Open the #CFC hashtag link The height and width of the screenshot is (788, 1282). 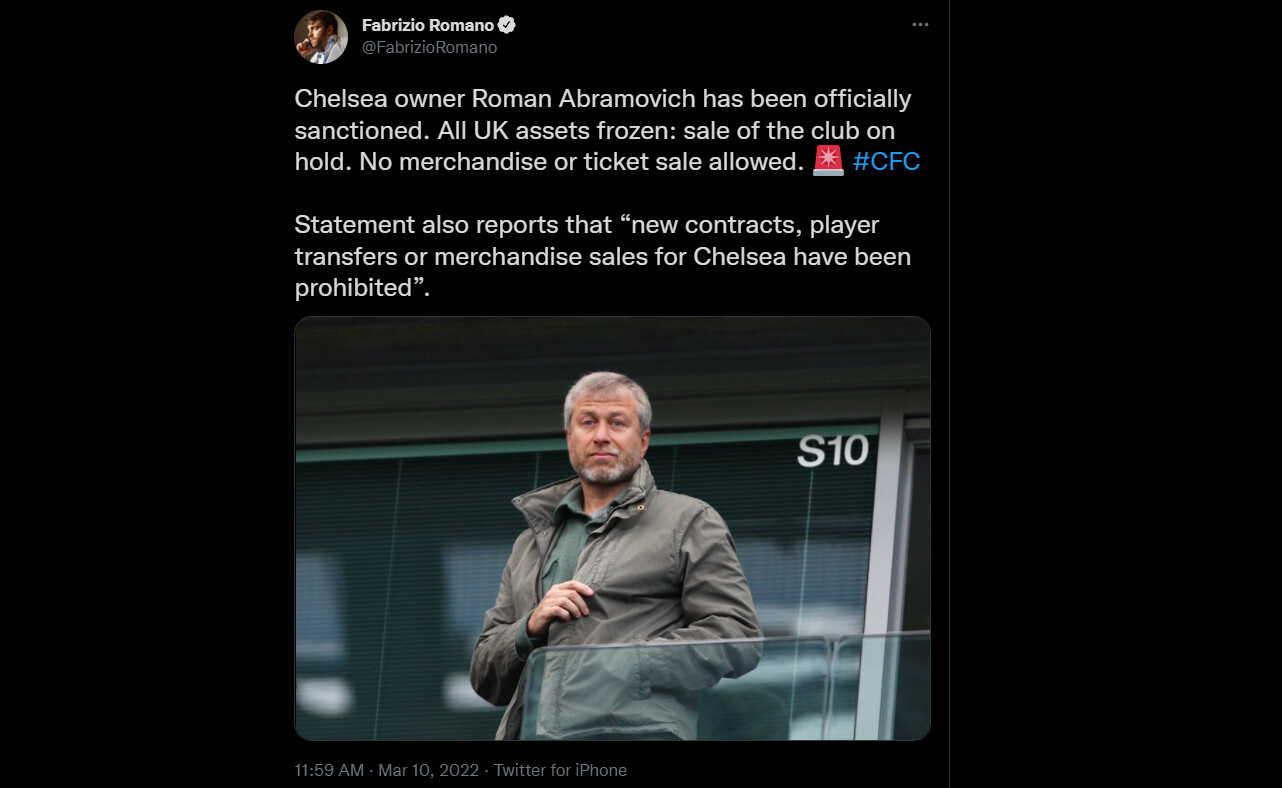click(x=886, y=162)
